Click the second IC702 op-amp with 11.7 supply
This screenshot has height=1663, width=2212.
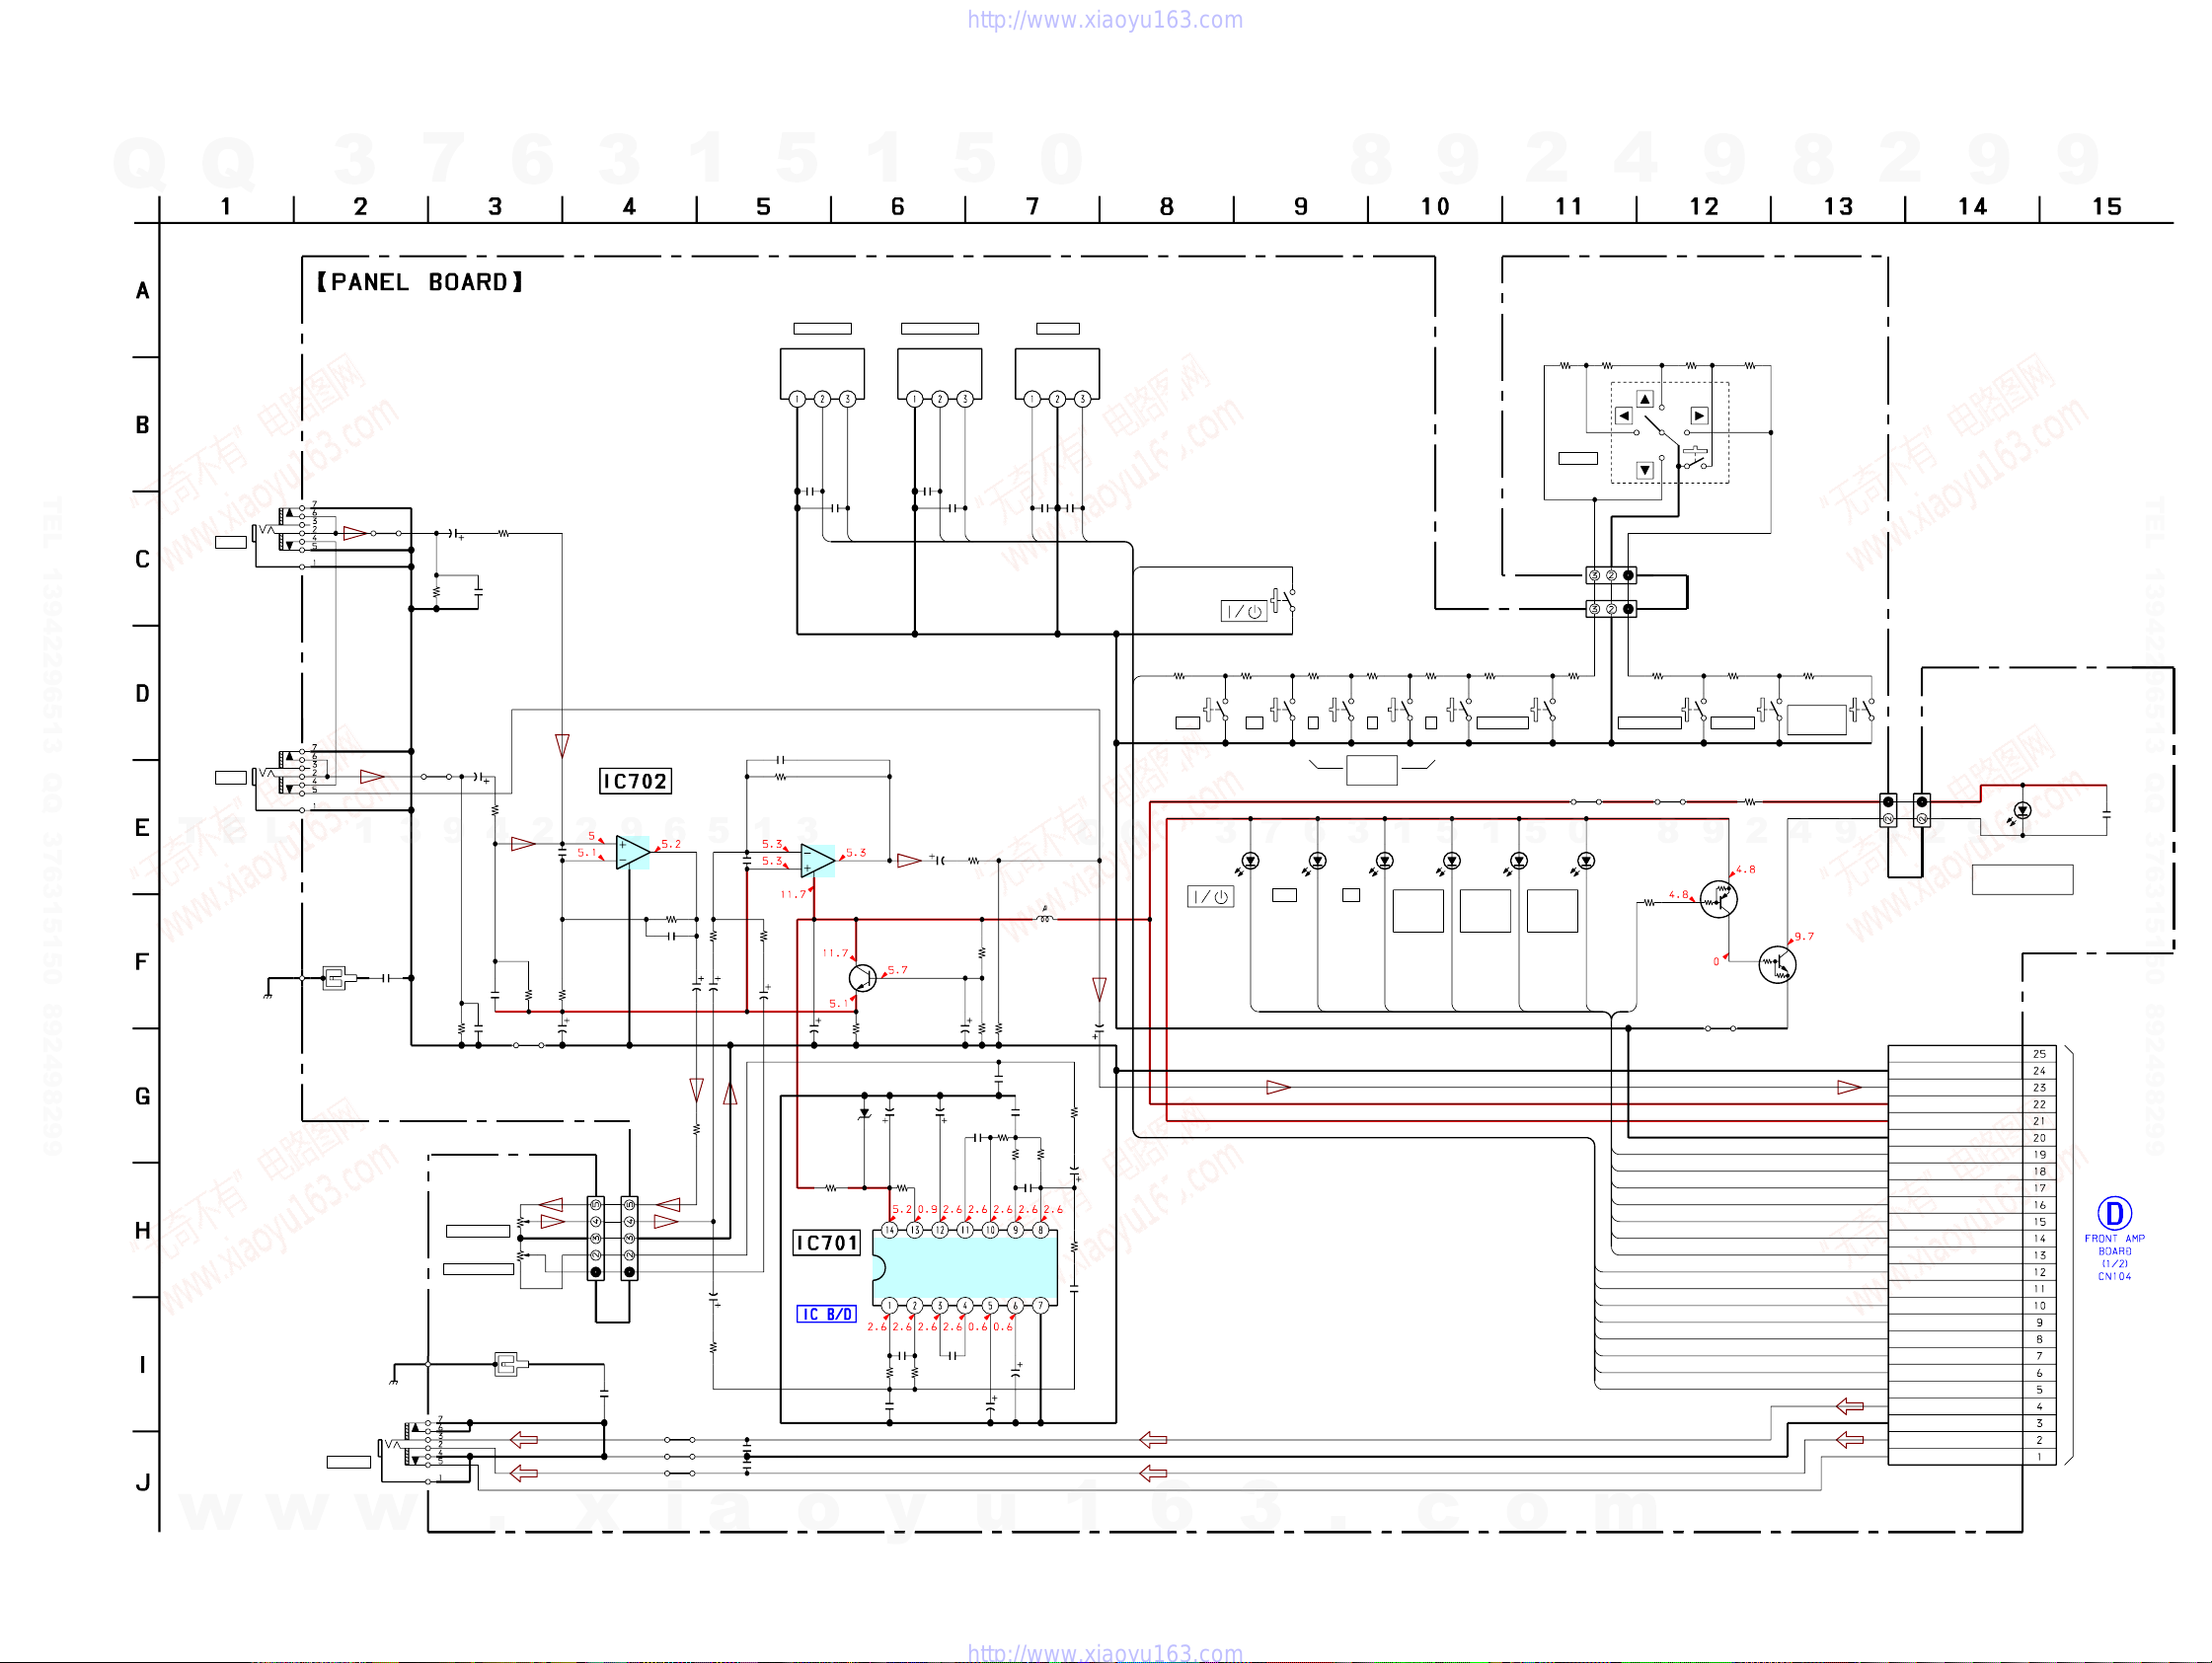coord(818,860)
